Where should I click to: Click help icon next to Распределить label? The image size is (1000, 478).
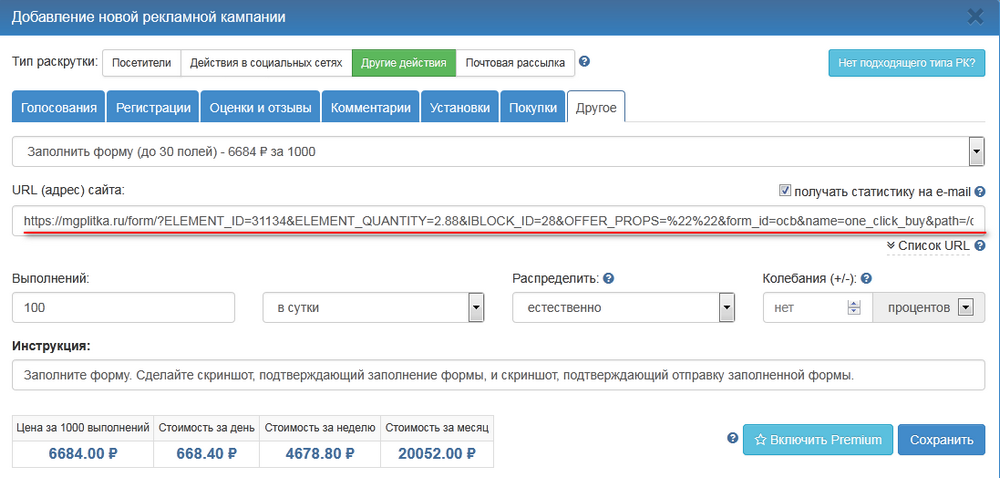pyautogui.click(x=608, y=278)
